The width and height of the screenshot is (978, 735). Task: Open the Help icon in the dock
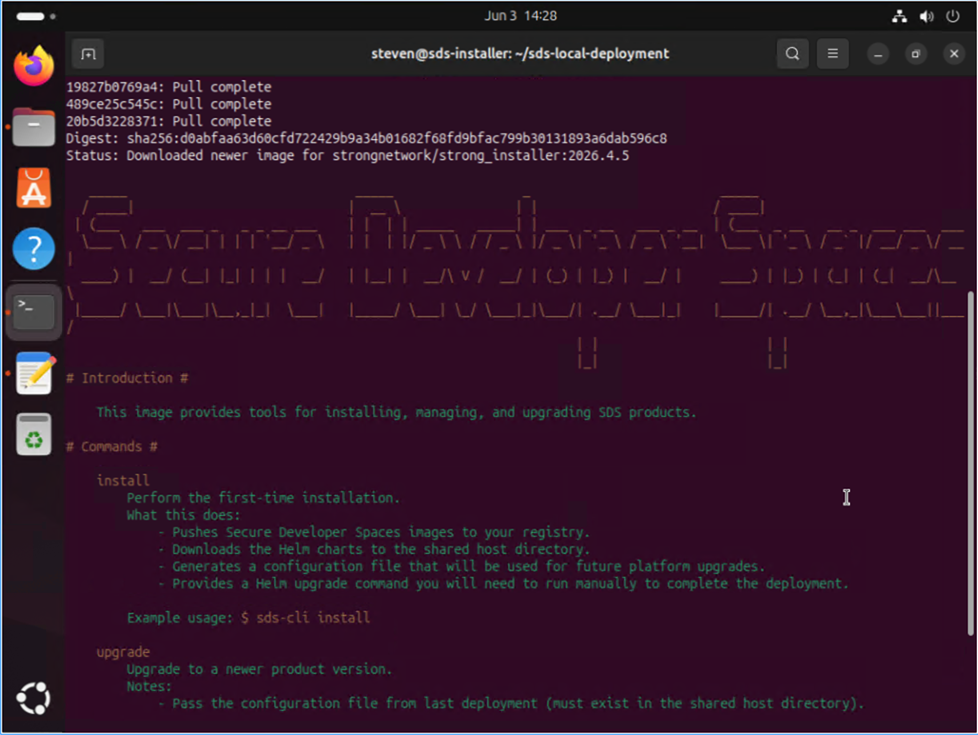[x=34, y=249]
